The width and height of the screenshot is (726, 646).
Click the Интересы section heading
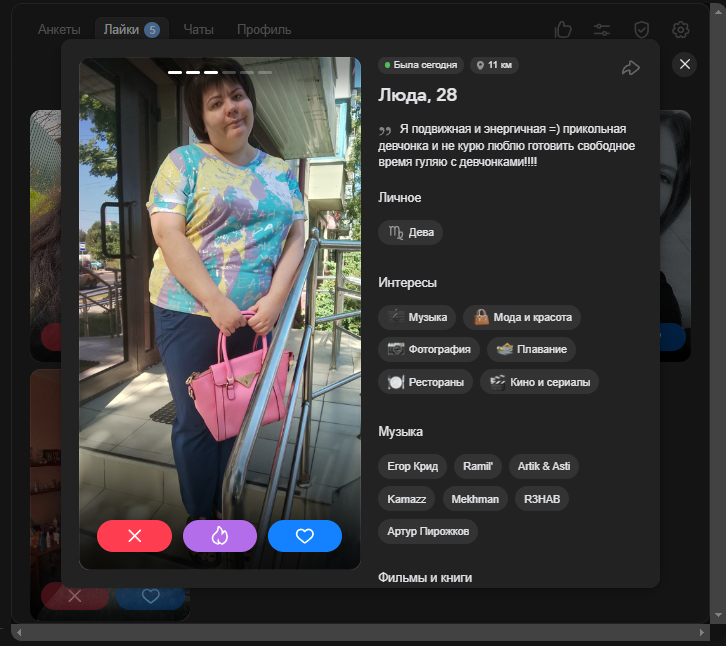[x=407, y=282]
